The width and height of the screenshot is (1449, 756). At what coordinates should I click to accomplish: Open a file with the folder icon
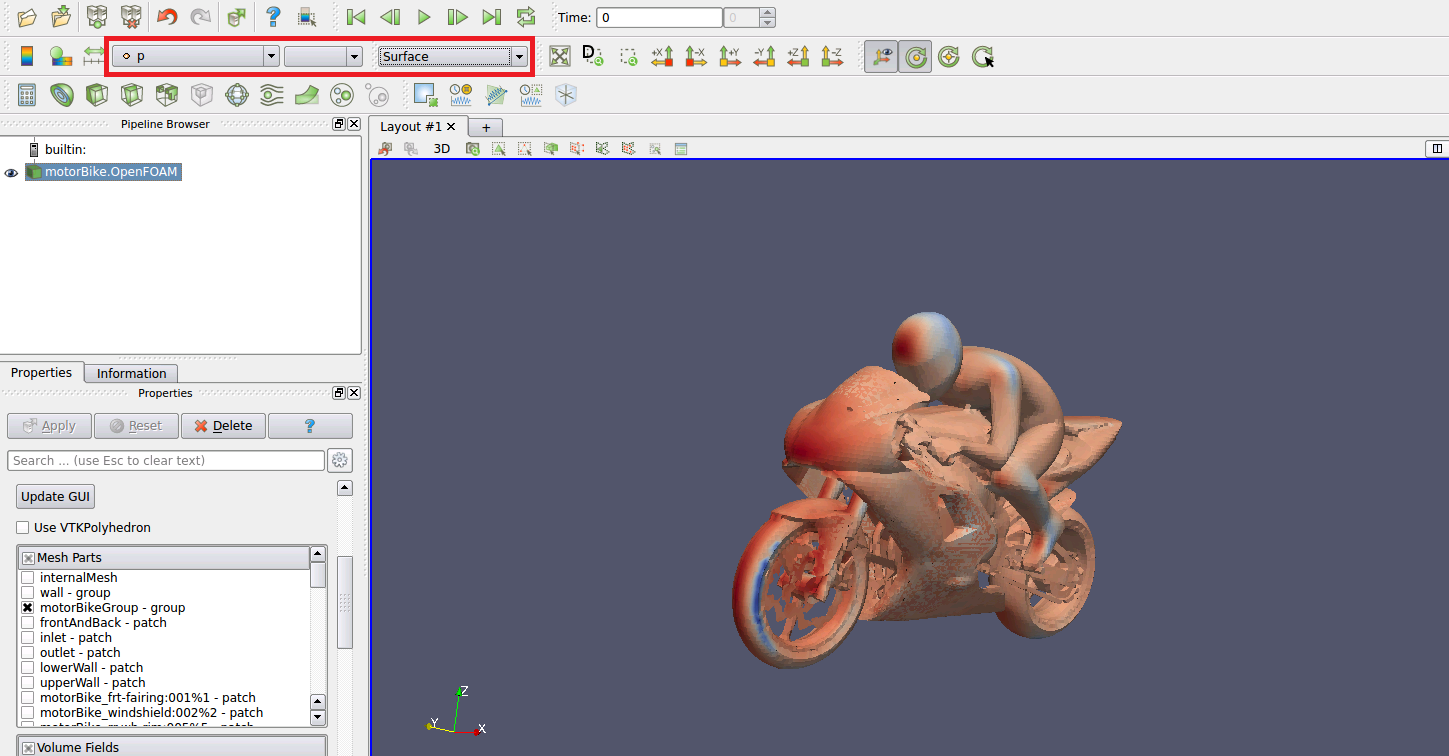point(27,17)
